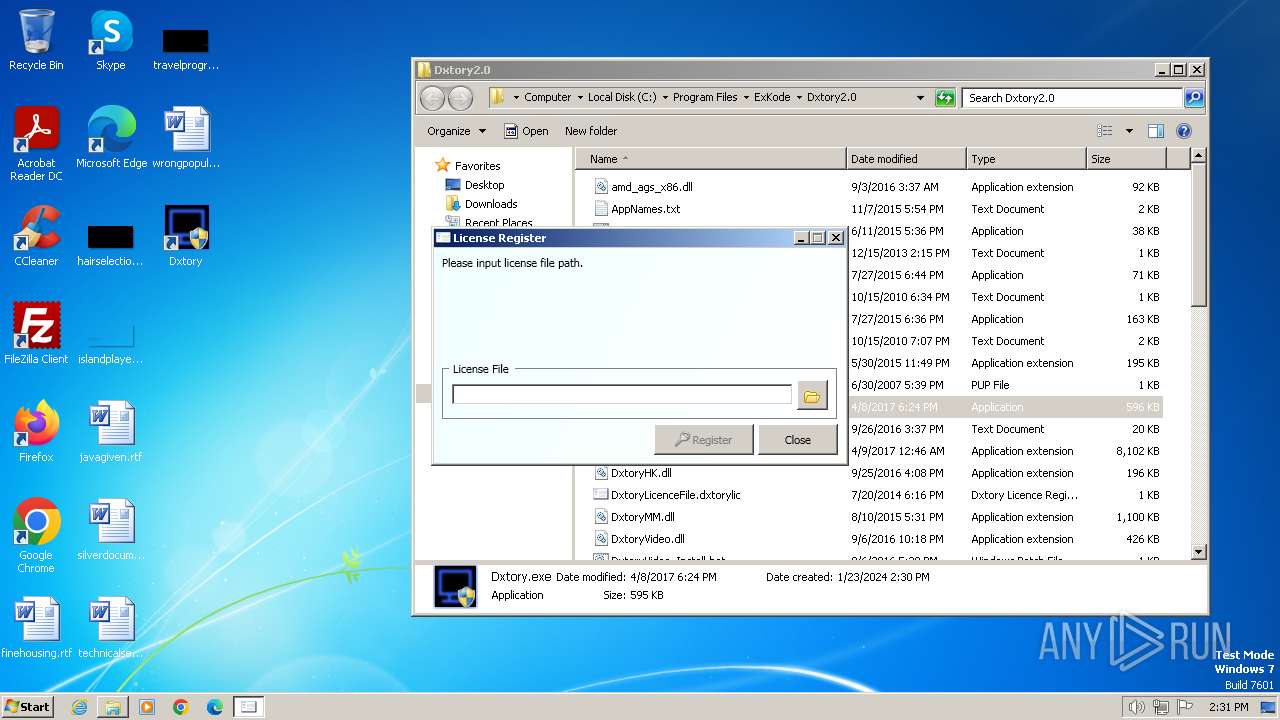Sort files by Type column header
This screenshot has width=1280, height=720.
(x=1026, y=159)
